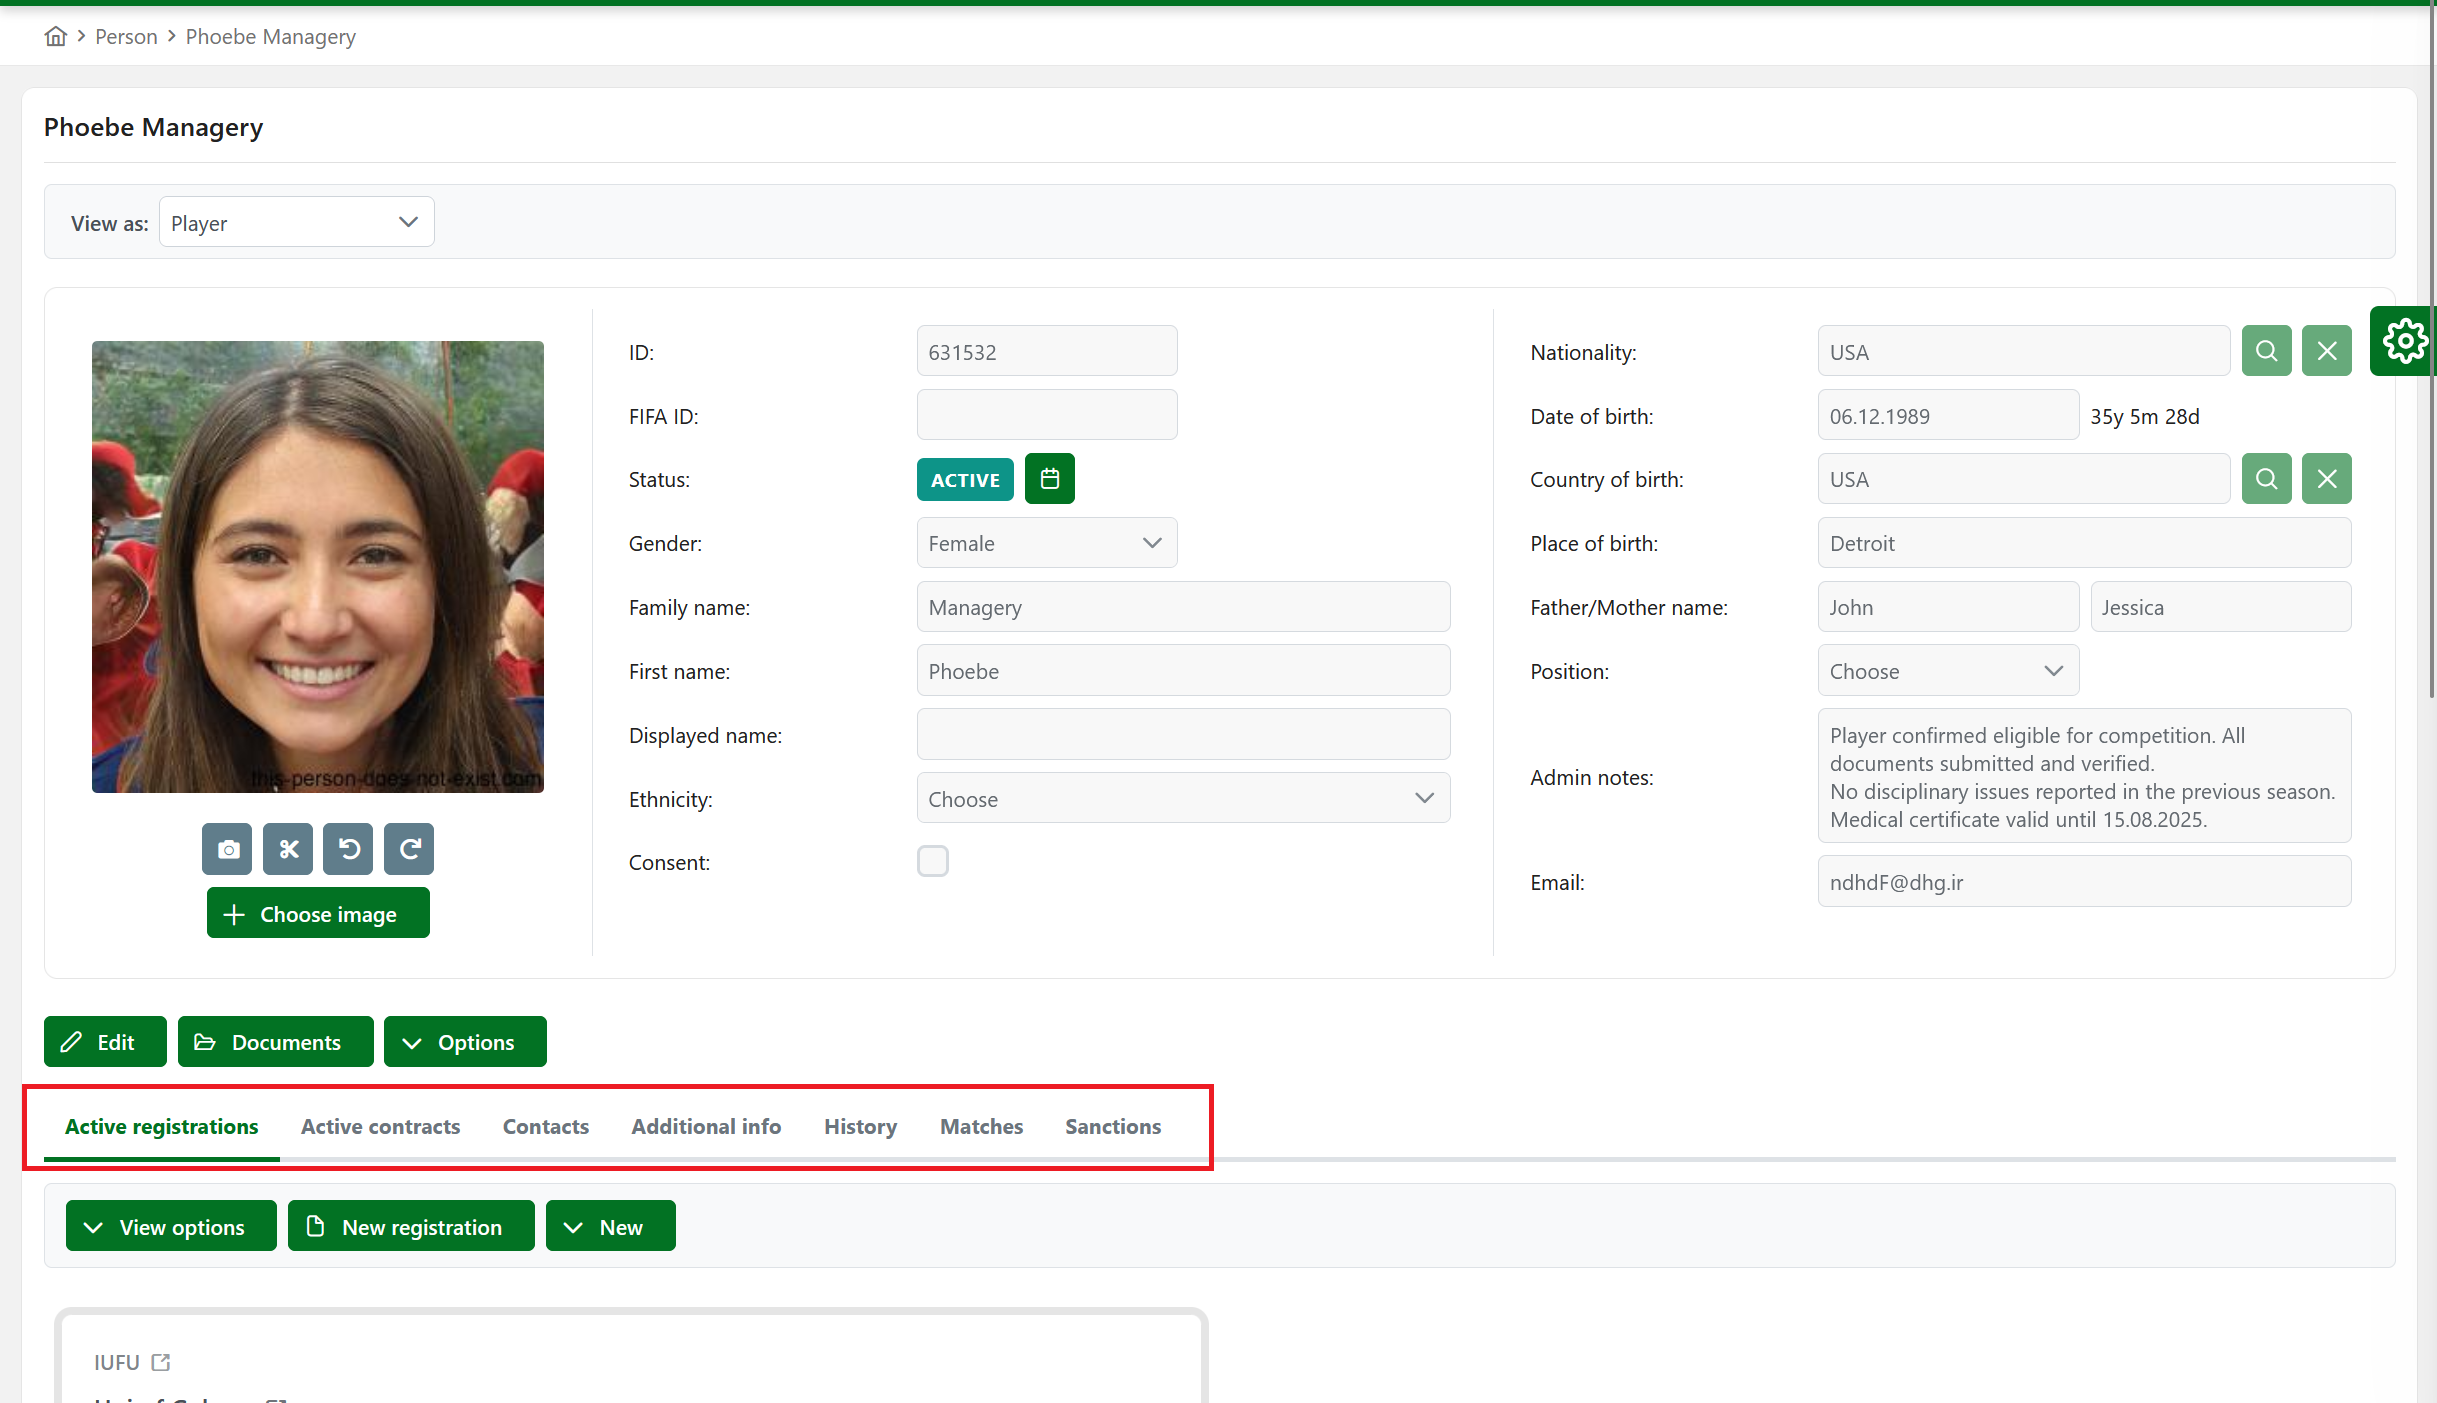This screenshot has width=2437, height=1403.
Task: Click the New registration button
Action: [x=411, y=1227]
